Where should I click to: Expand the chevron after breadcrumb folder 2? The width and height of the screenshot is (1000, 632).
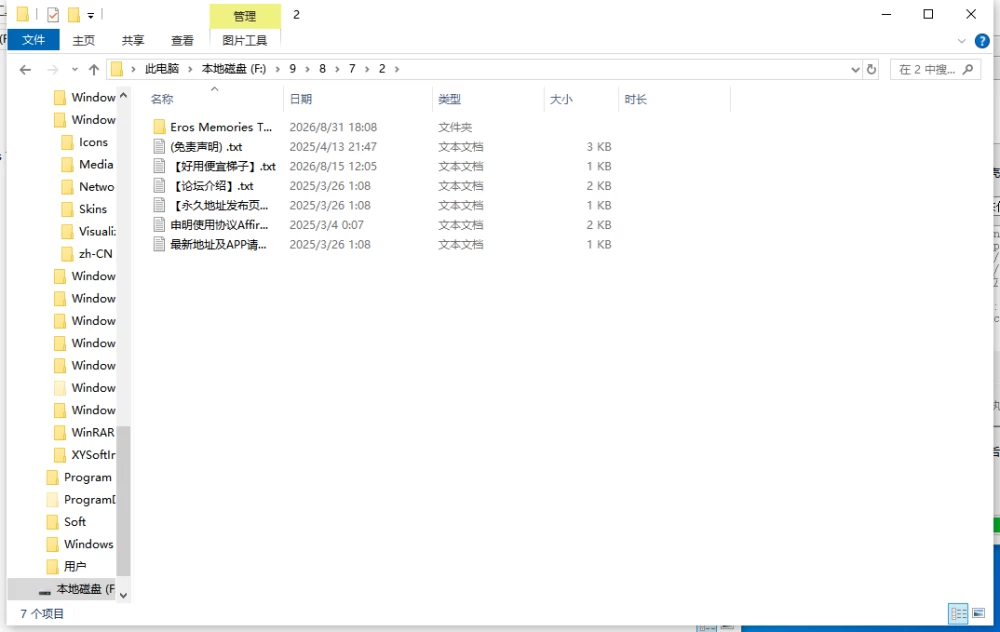click(x=397, y=69)
